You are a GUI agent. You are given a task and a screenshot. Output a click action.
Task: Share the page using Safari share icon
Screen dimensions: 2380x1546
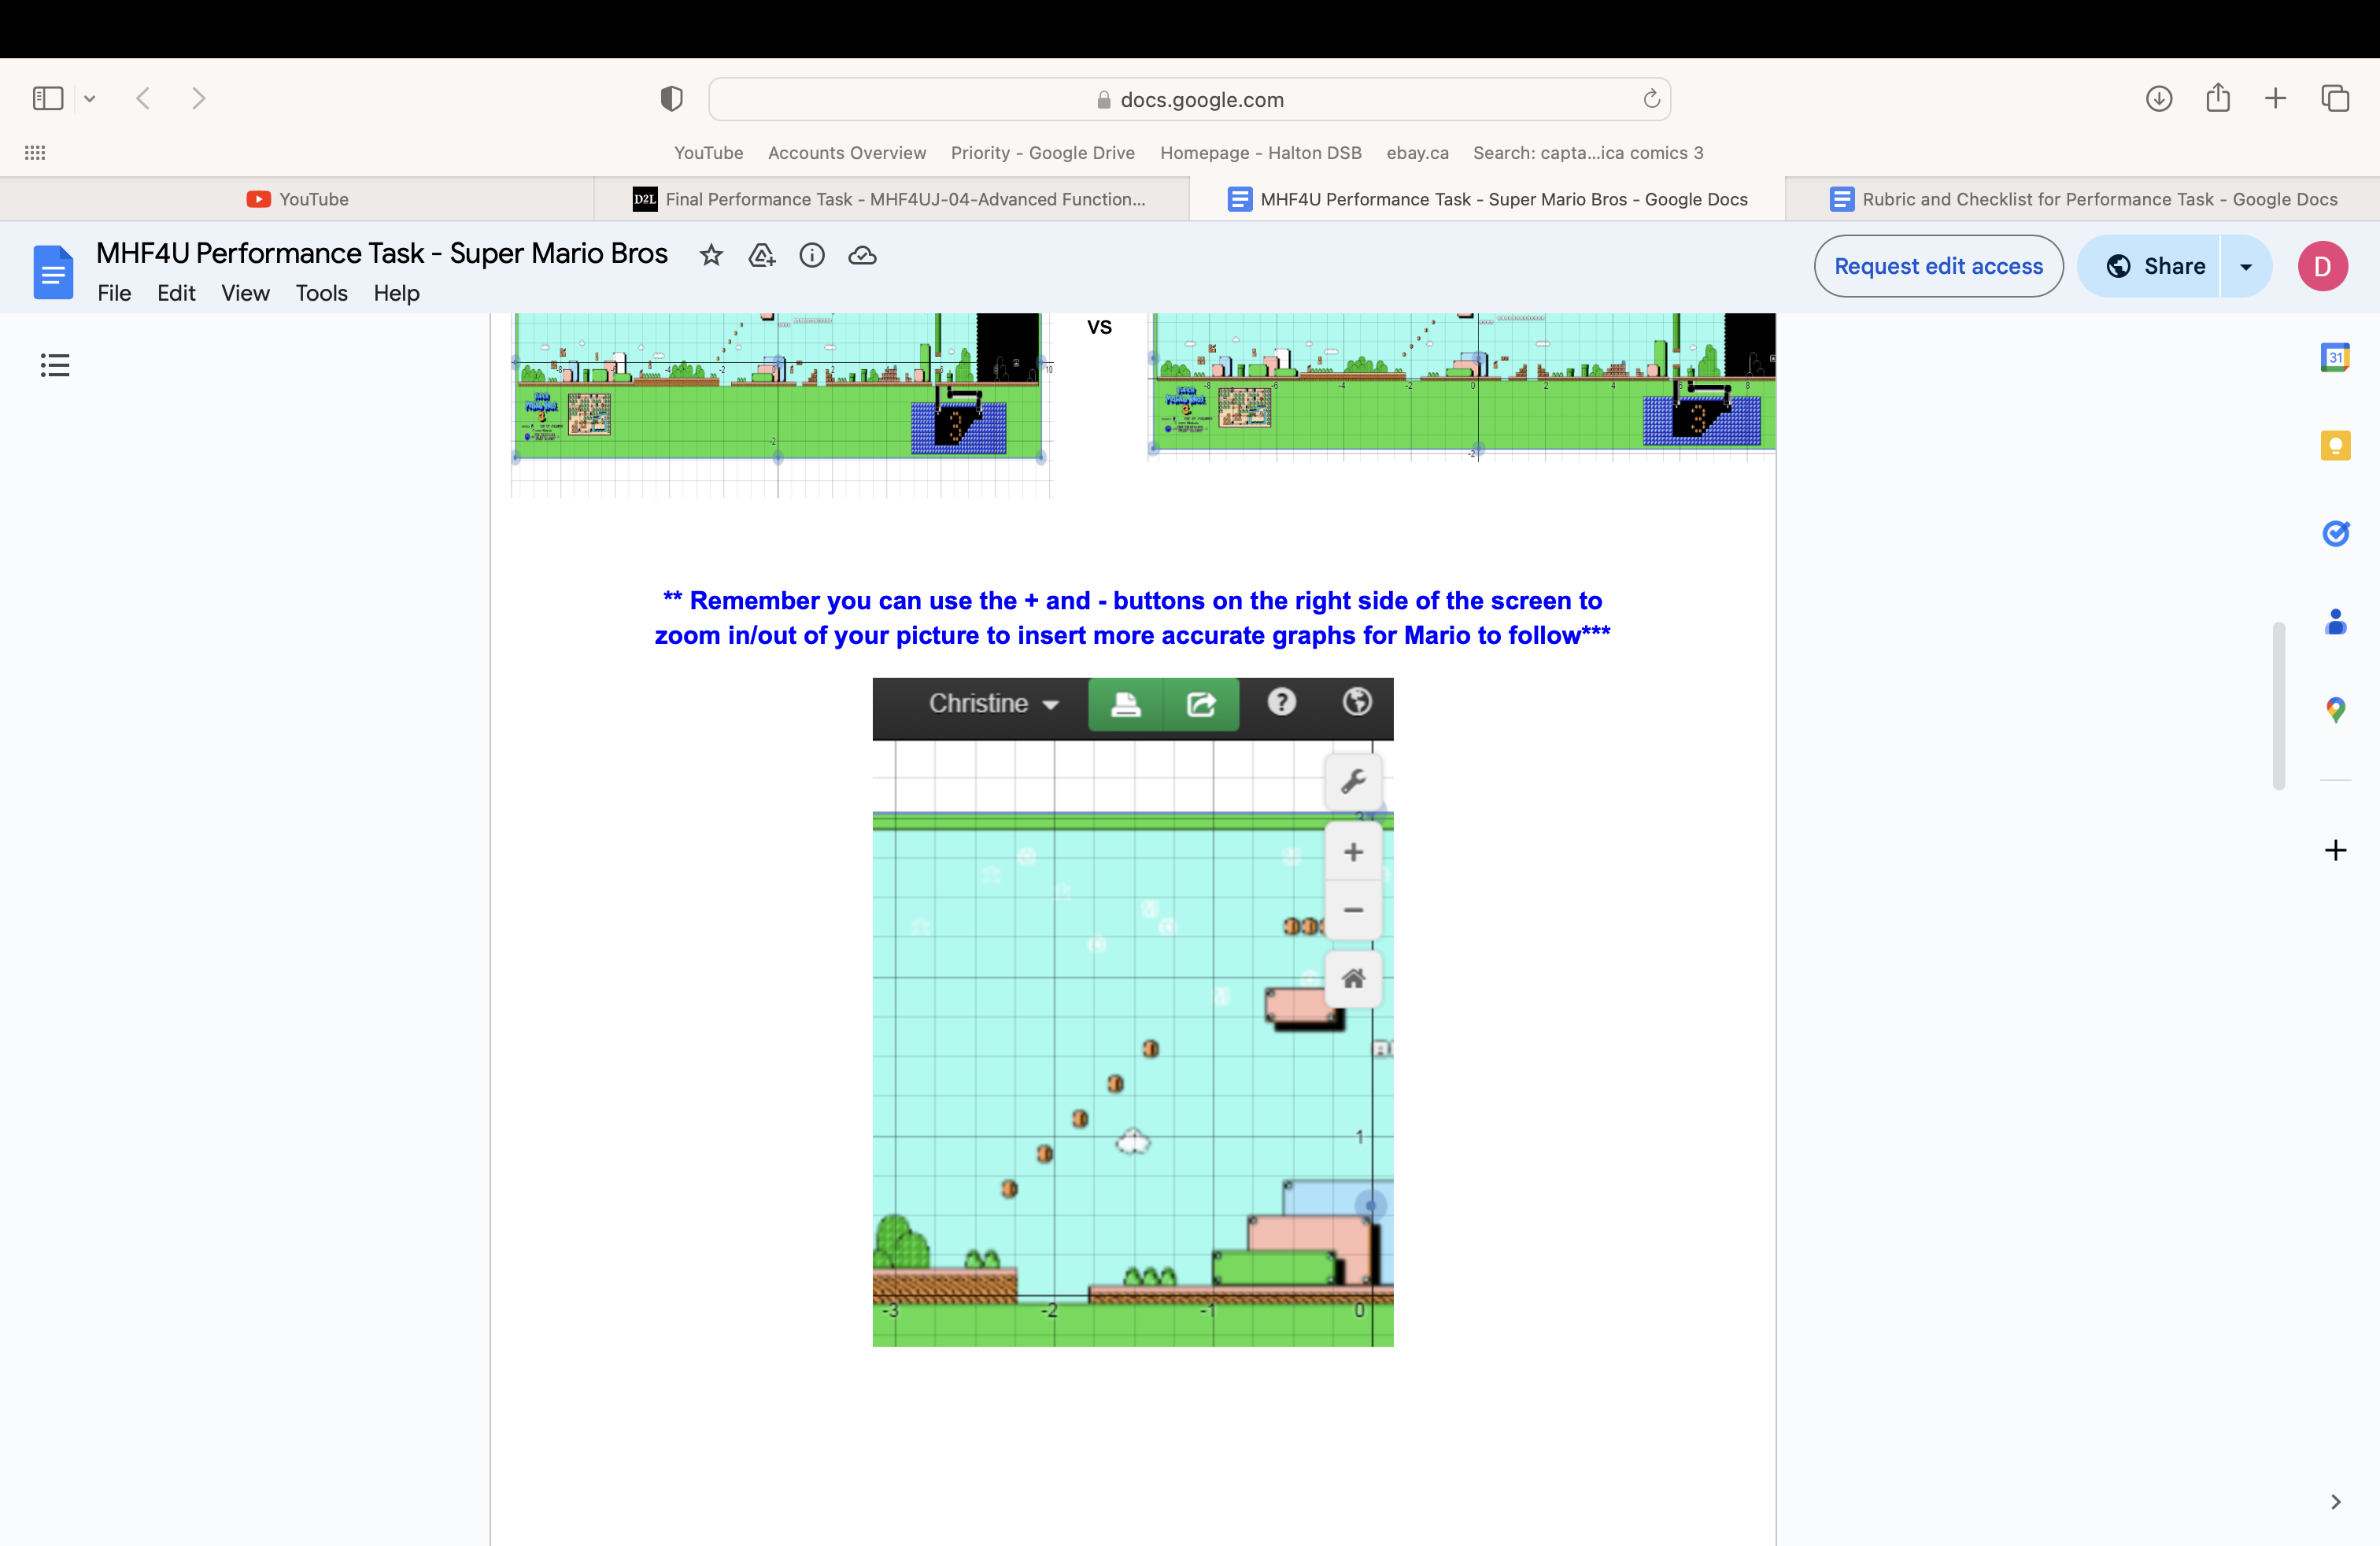click(x=2218, y=98)
